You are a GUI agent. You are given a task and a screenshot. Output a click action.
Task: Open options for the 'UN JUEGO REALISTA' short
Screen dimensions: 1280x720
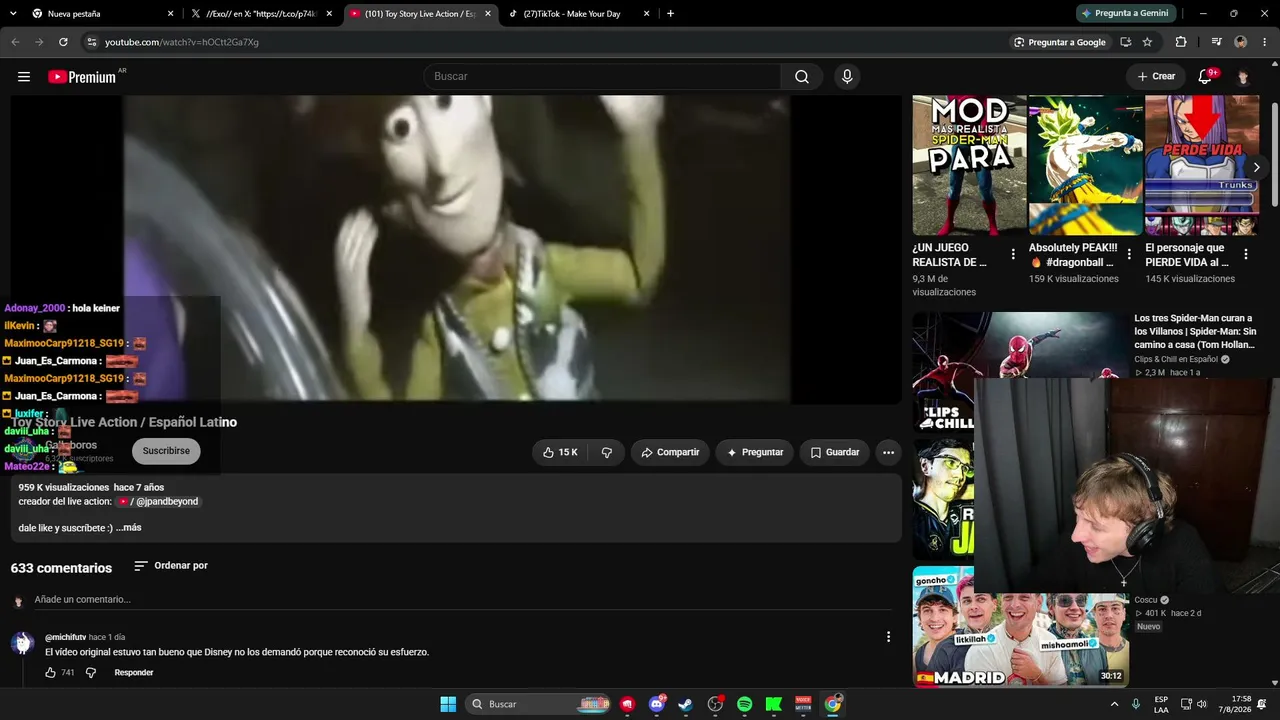pos(1013,254)
